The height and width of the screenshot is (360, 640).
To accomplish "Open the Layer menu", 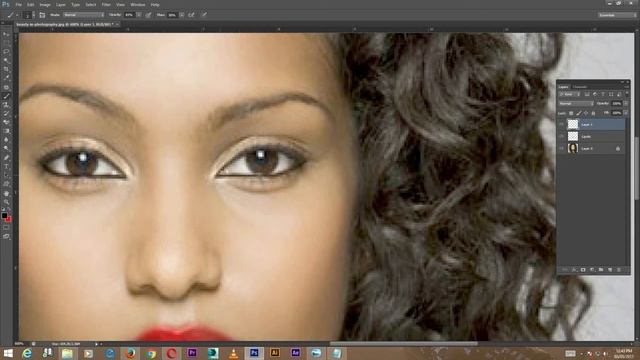I will coord(60,4).
